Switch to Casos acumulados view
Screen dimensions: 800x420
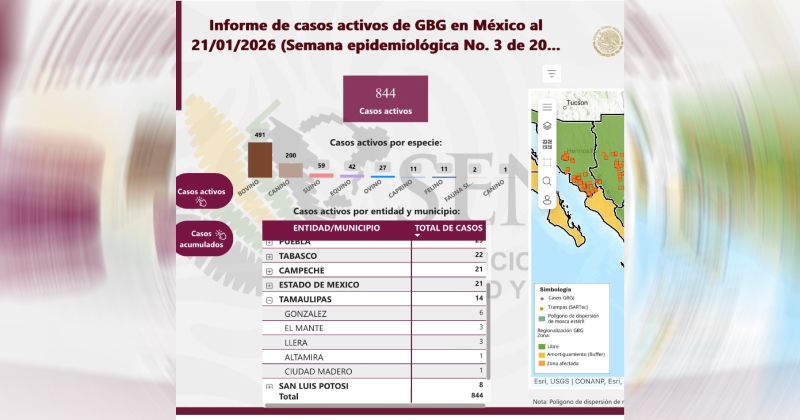[201, 239]
